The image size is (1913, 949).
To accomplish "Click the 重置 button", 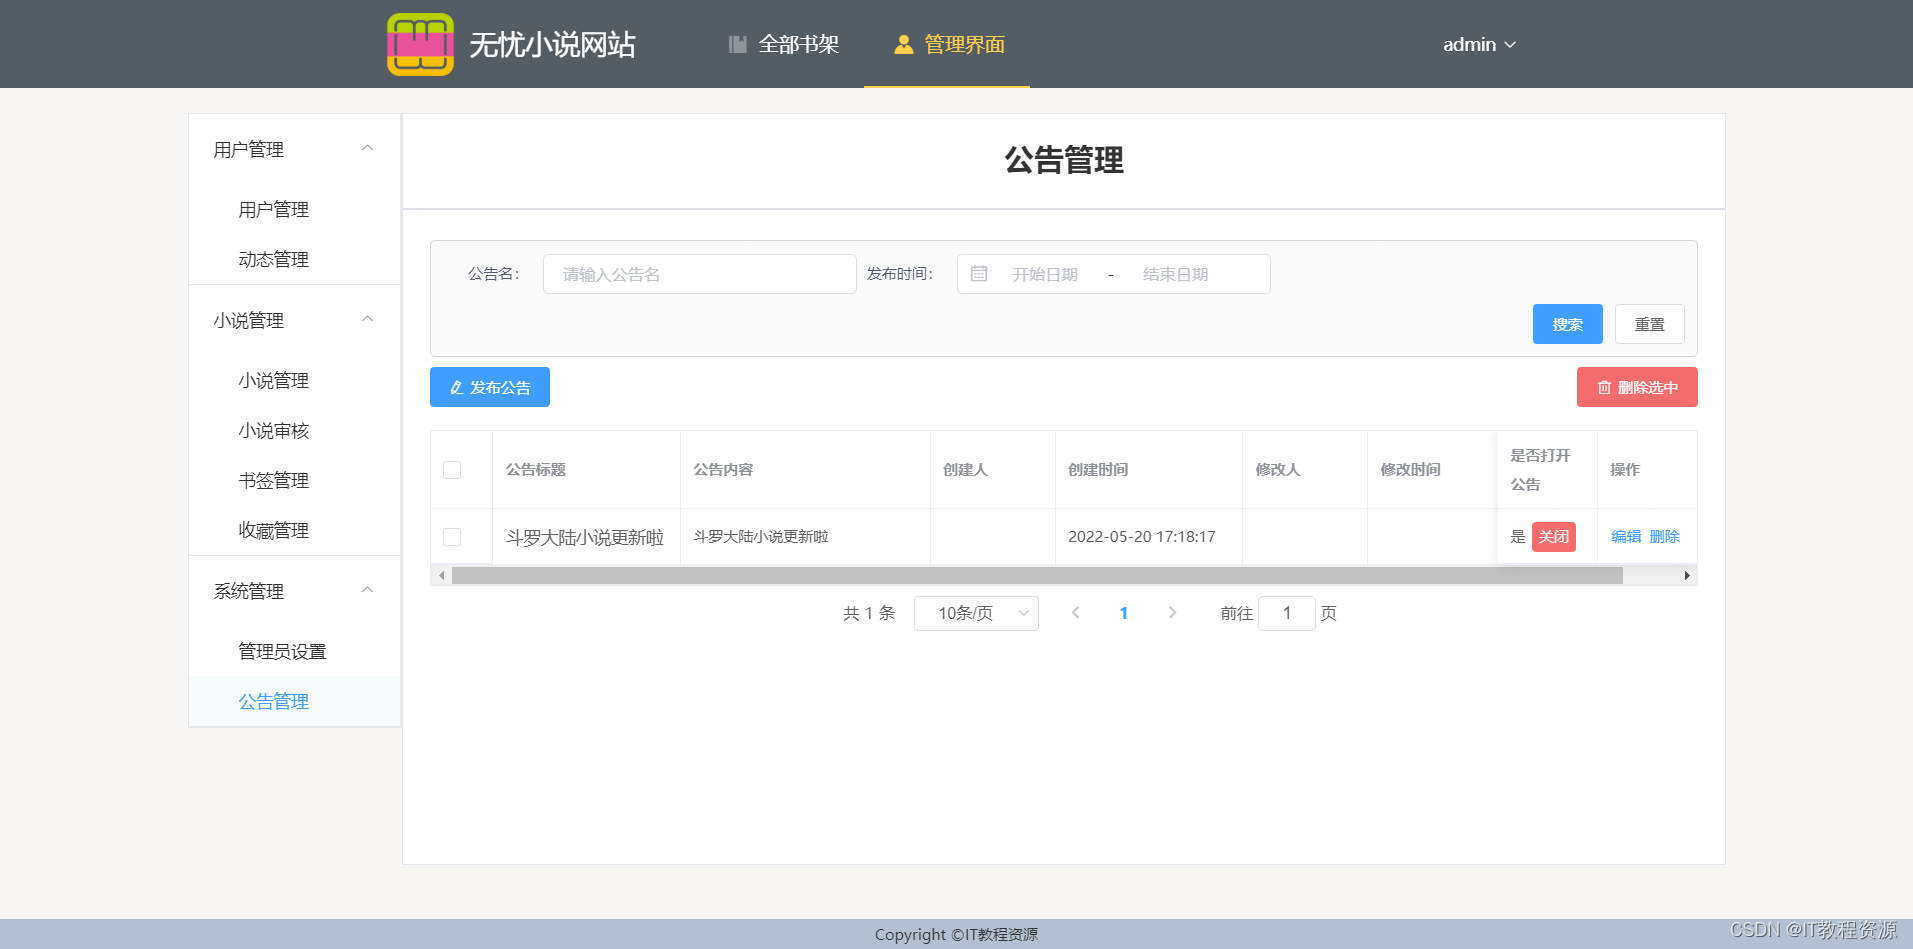I will tap(1649, 324).
